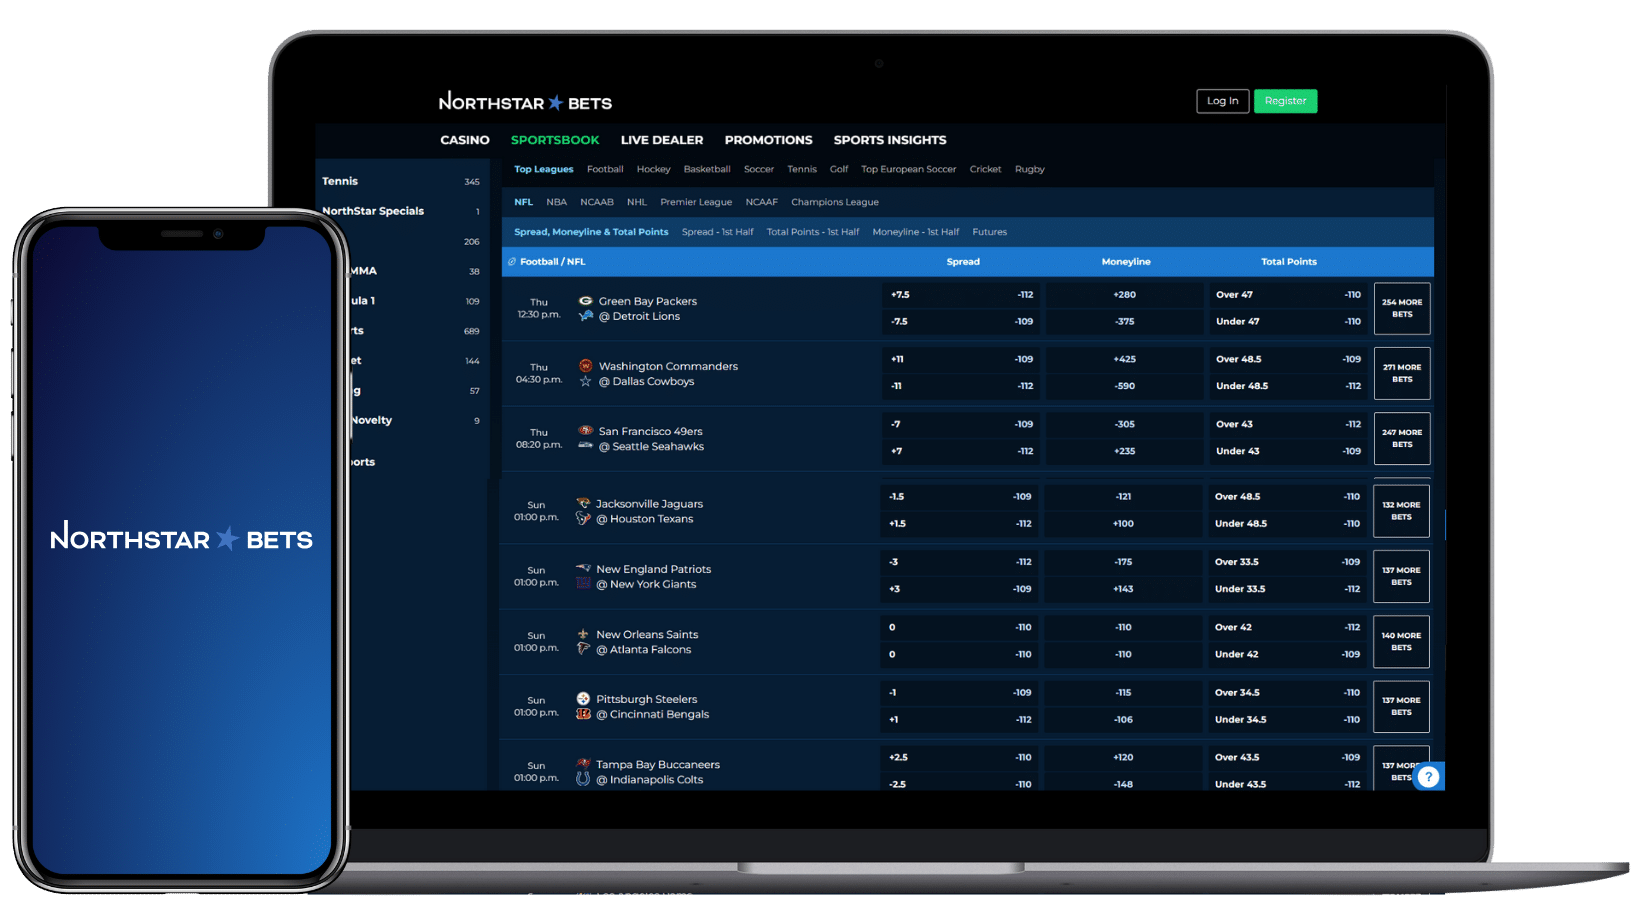
Task: Click the Pittsburgh Steelers team logo
Action: pos(583,699)
